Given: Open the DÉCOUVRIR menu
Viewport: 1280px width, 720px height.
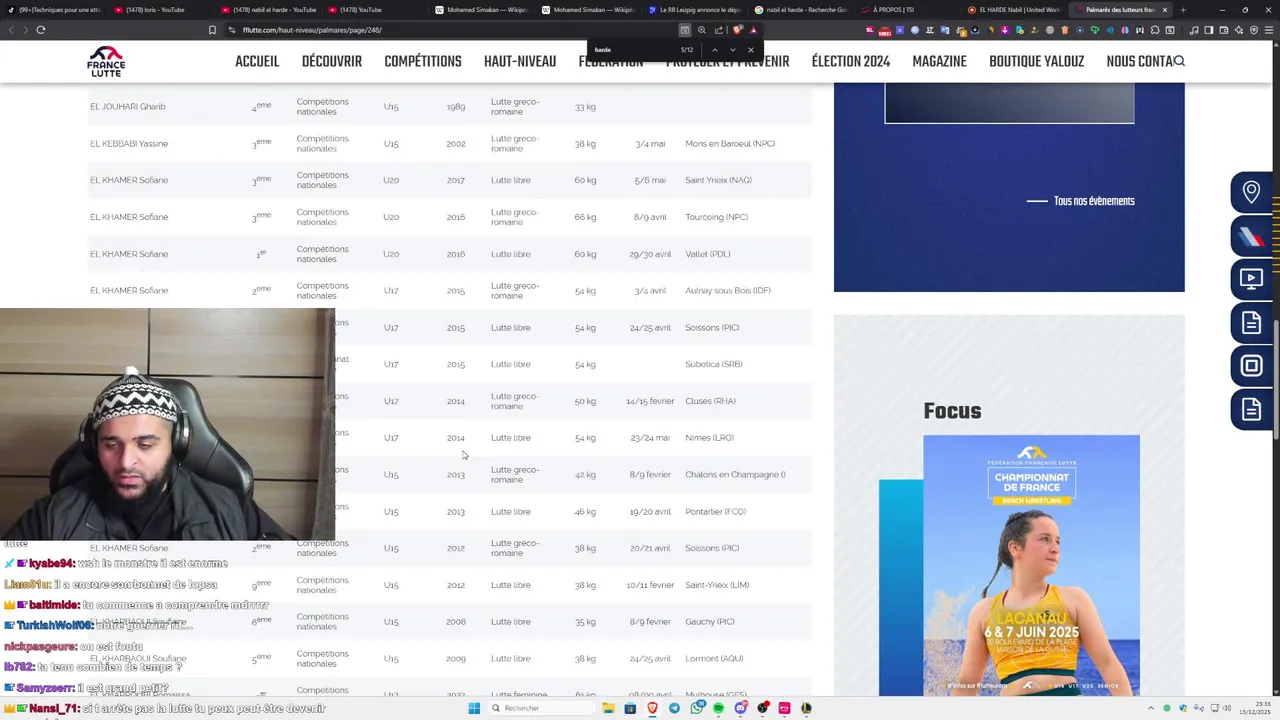Looking at the screenshot, I should 332,62.
